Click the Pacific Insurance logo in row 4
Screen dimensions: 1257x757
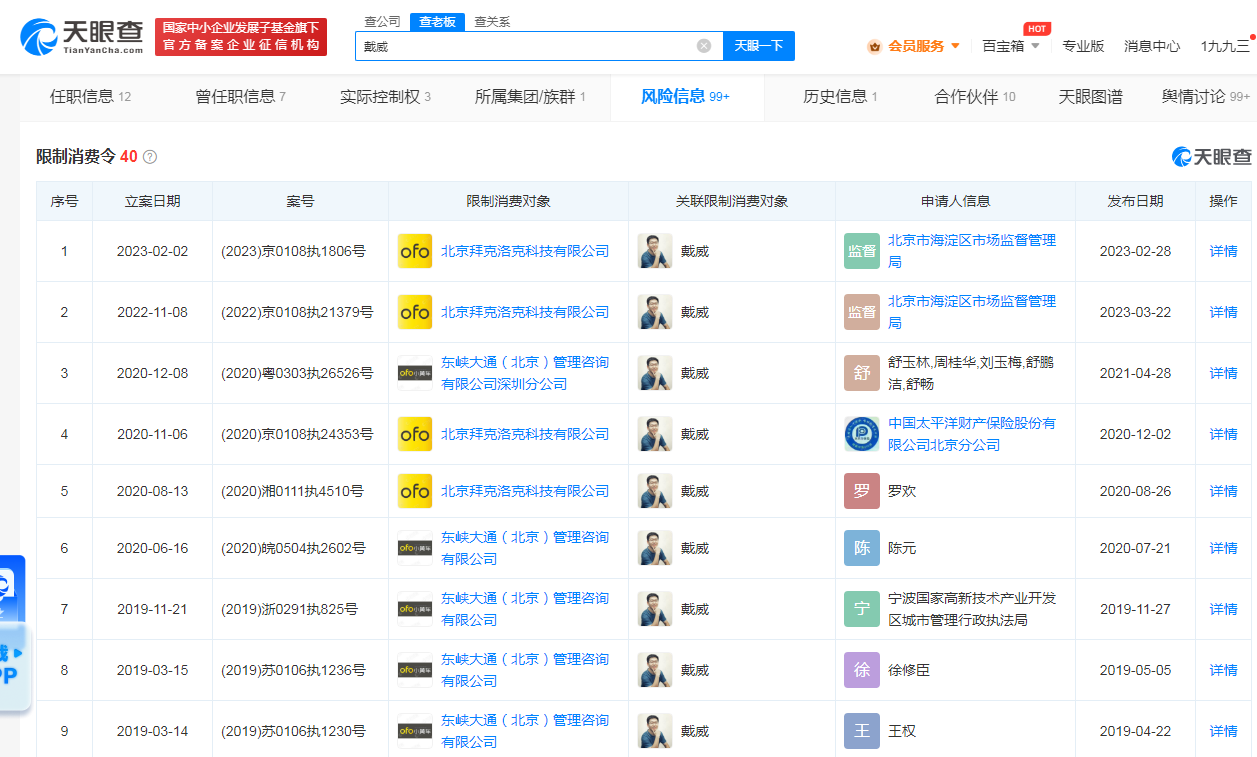862,434
